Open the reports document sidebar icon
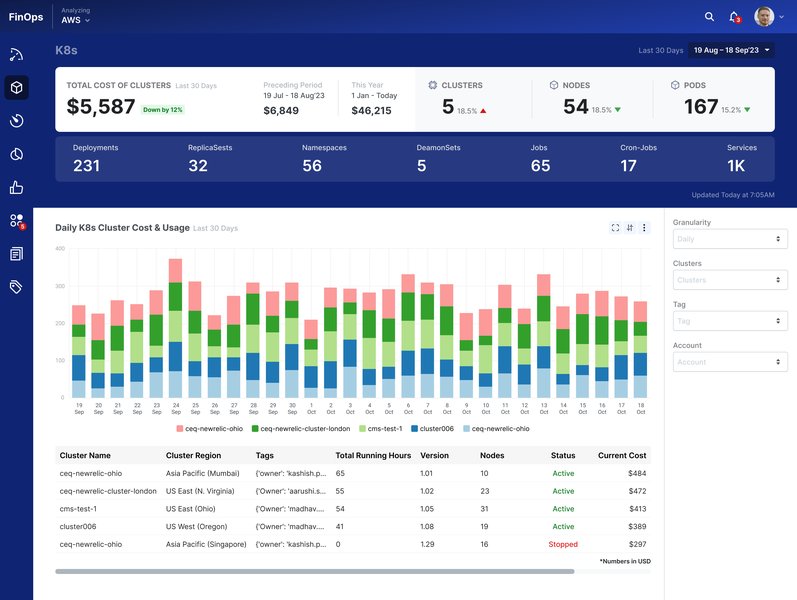This screenshot has height=600, width=797. coord(16,254)
